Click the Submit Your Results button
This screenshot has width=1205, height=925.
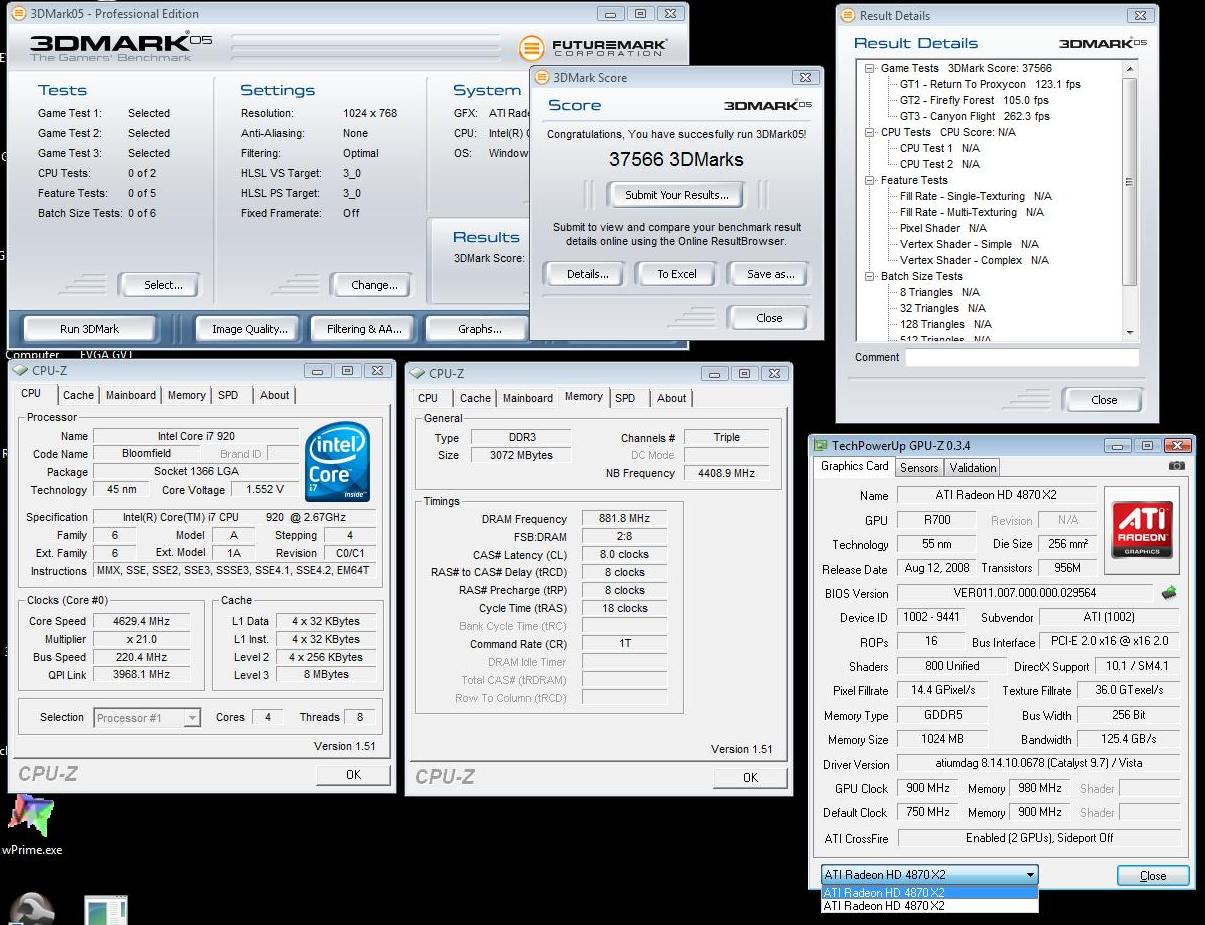[x=677, y=195]
